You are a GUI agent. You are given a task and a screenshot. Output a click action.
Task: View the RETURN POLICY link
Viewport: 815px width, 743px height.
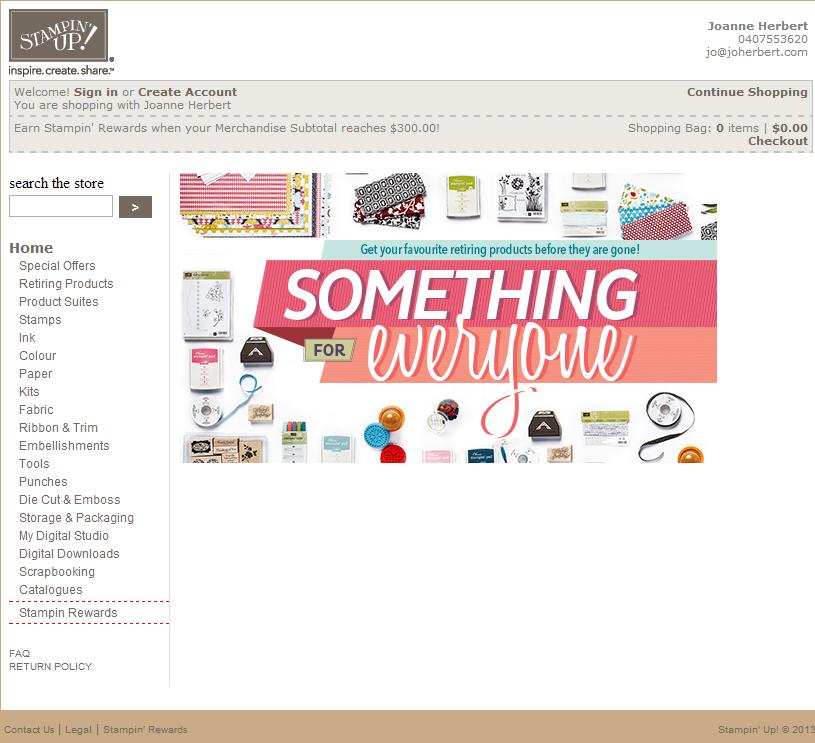[50, 667]
